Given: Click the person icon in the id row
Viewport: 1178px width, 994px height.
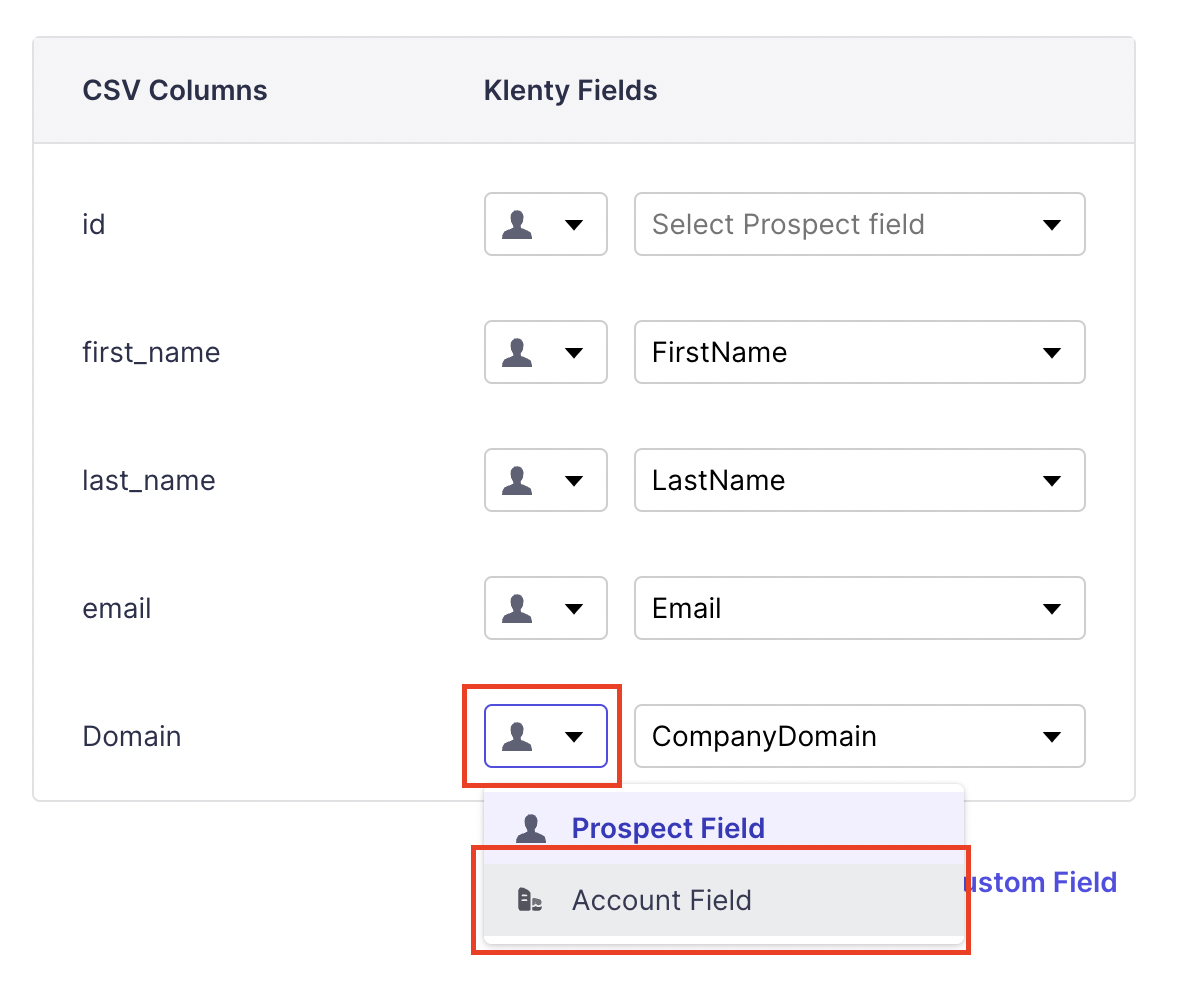Looking at the screenshot, I should pos(517,224).
